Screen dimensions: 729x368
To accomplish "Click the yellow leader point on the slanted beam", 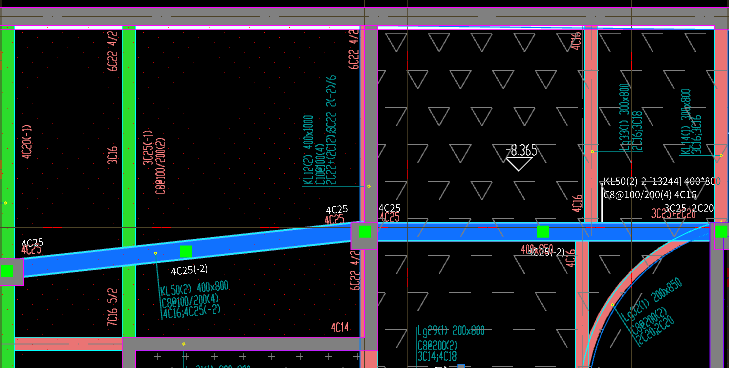I will [x=155, y=253].
